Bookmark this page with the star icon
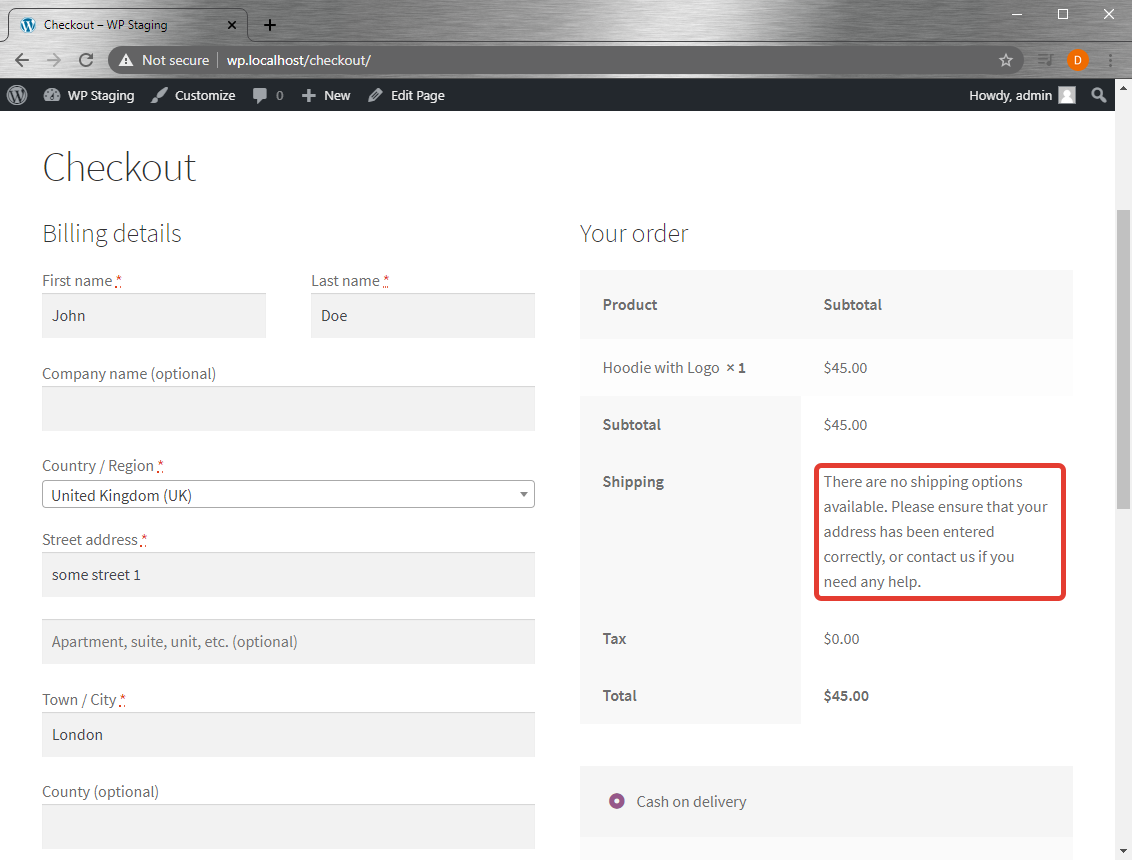The height and width of the screenshot is (860, 1132). [x=1006, y=61]
